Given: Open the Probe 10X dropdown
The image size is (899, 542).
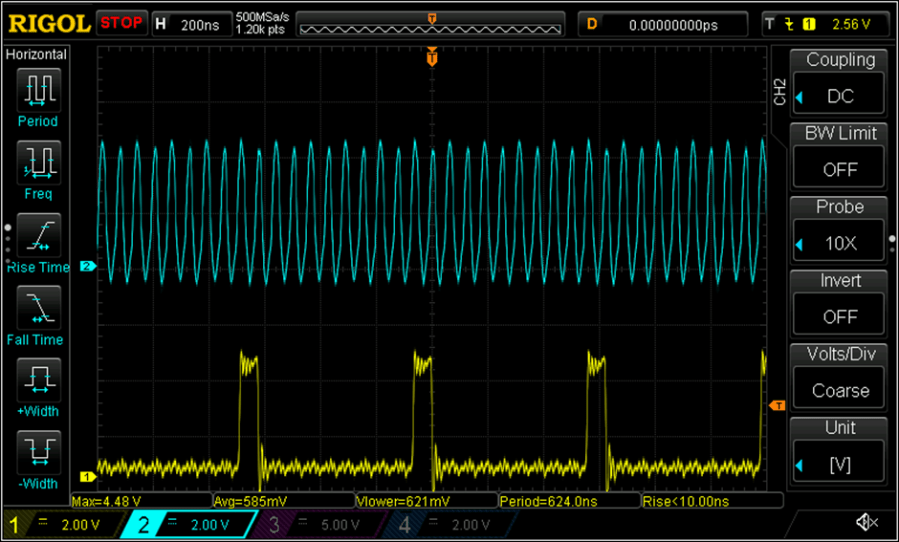Looking at the screenshot, I should (840, 243).
